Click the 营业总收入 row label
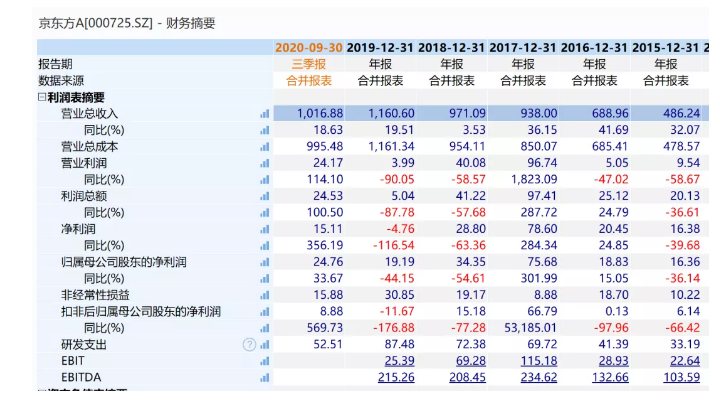The width and height of the screenshot is (720, 411). coord(90,113)
